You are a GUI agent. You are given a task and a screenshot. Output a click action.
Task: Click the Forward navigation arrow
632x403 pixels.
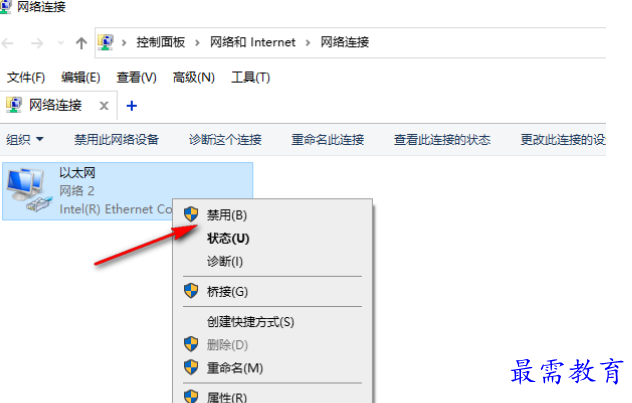[x=37, y=43]
